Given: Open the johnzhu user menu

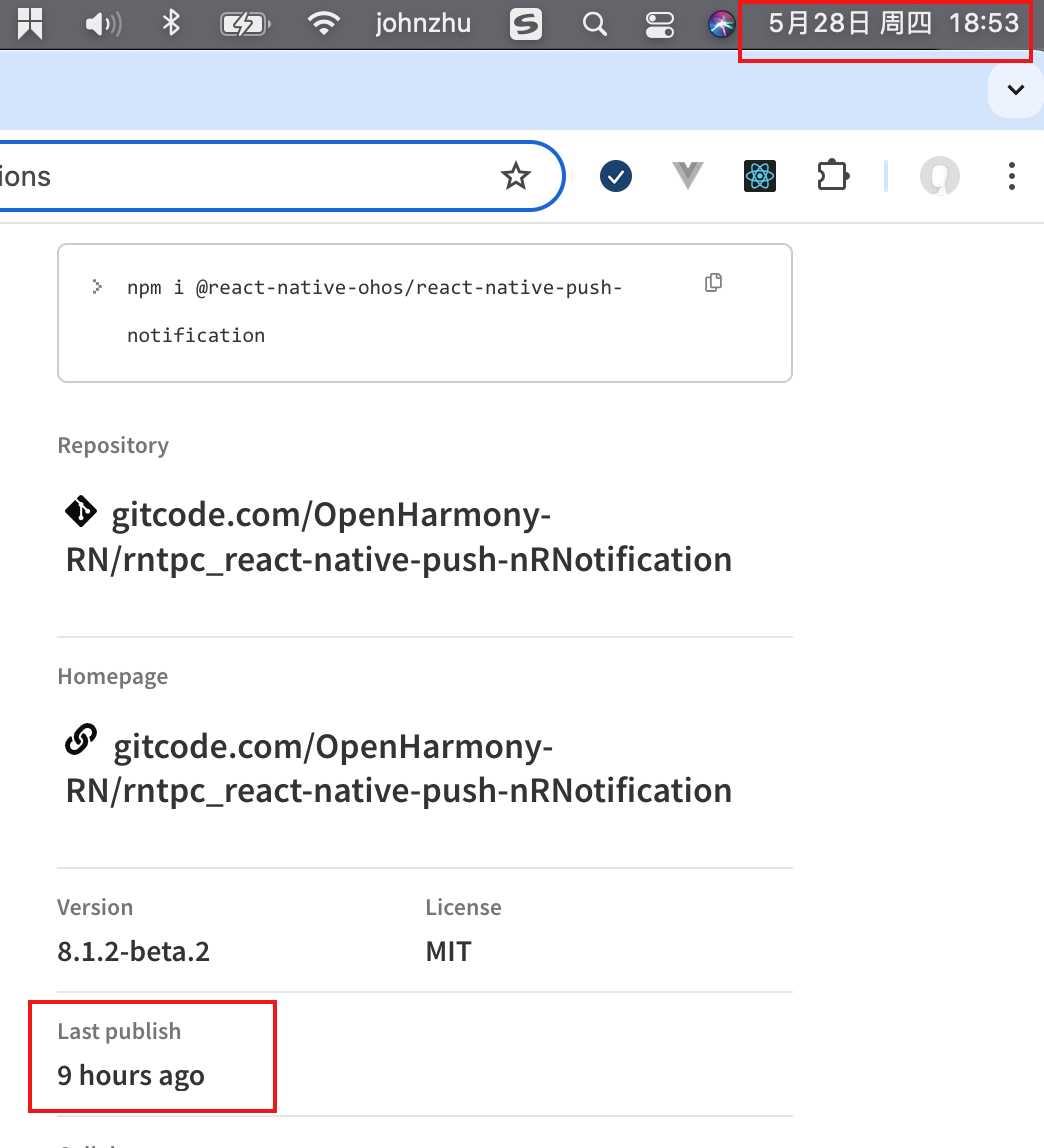Looking at the screenshot, I should click(x=423, y=23).
